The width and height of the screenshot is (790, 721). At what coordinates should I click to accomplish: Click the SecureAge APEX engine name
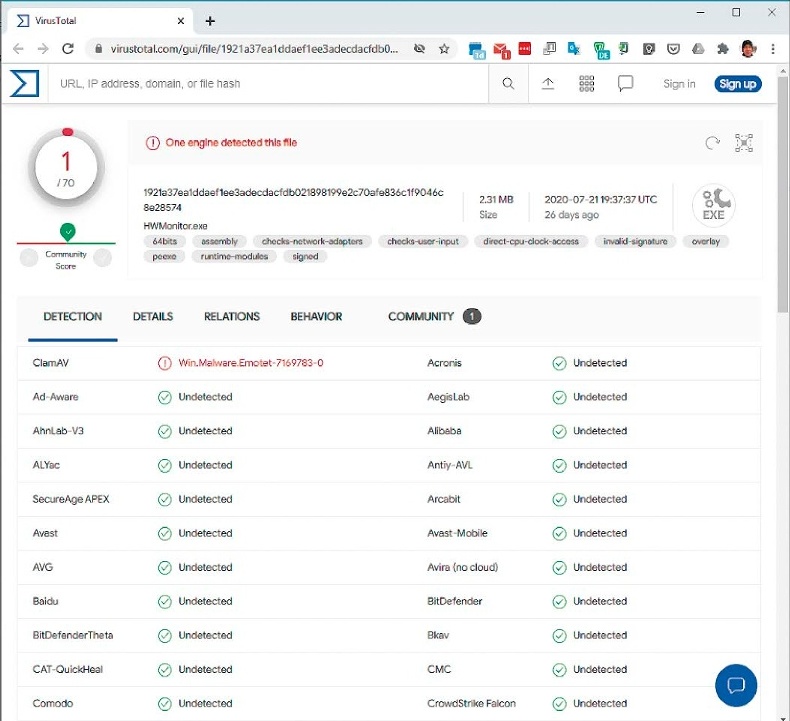pos(71,499)
